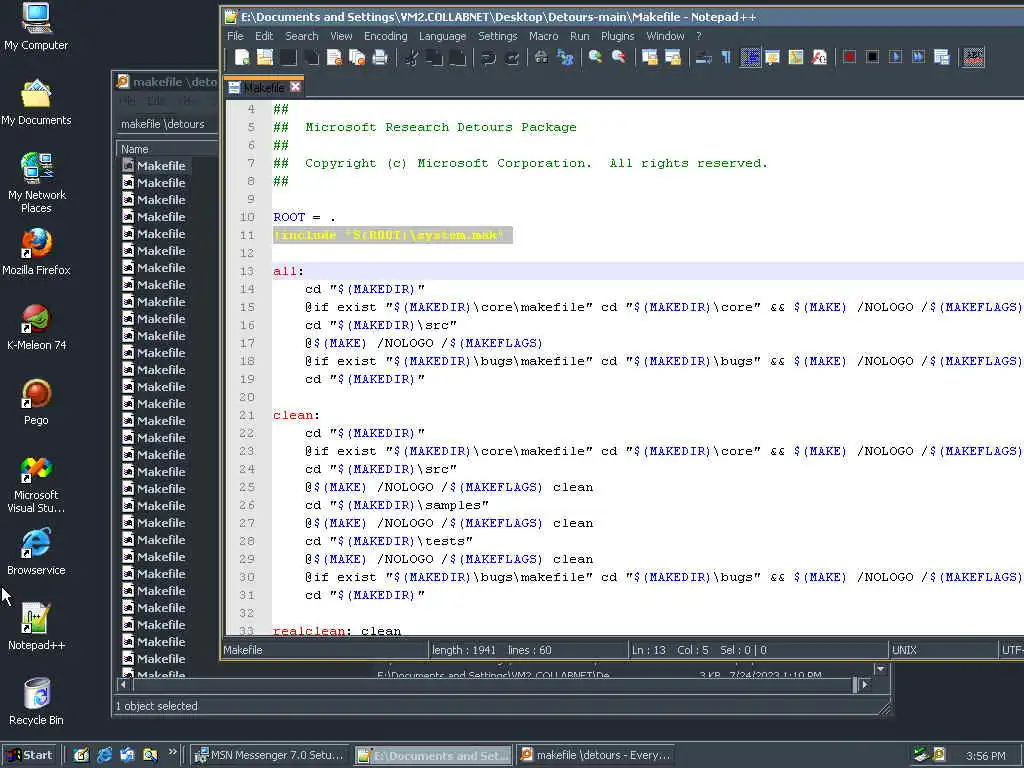Toggle synchronized vertical scrolling icon
Image resolution: width=1024 pixels, height=768 pixels.
click(x=650, y=57)
